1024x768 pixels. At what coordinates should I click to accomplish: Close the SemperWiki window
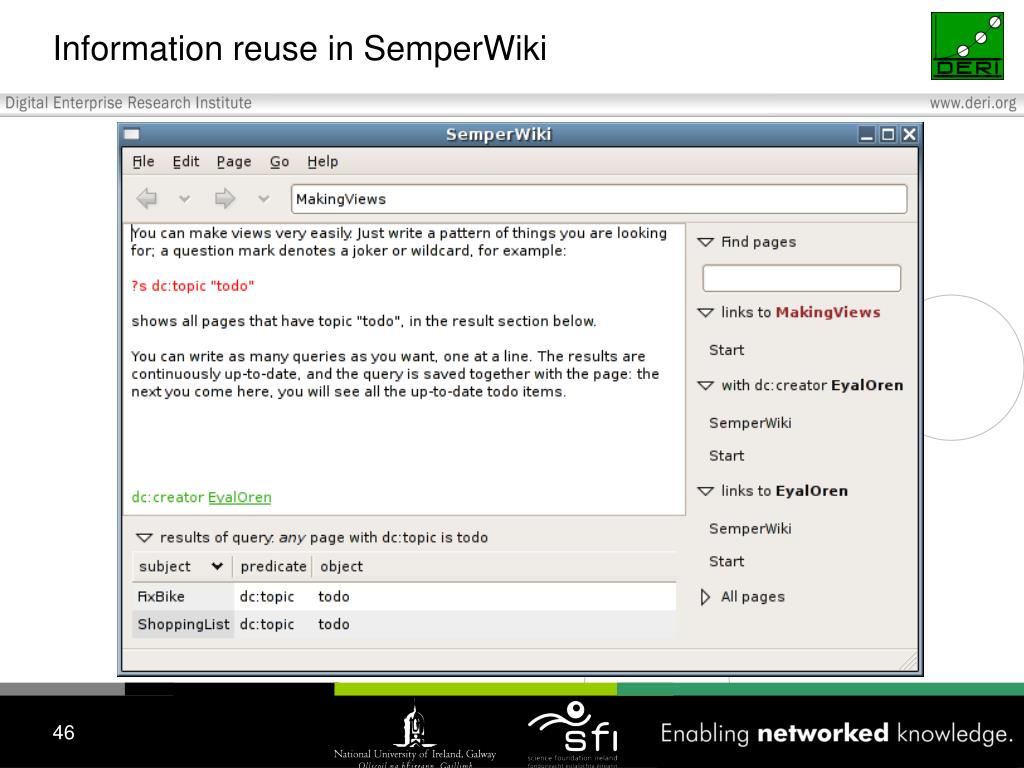pos(909,135)
